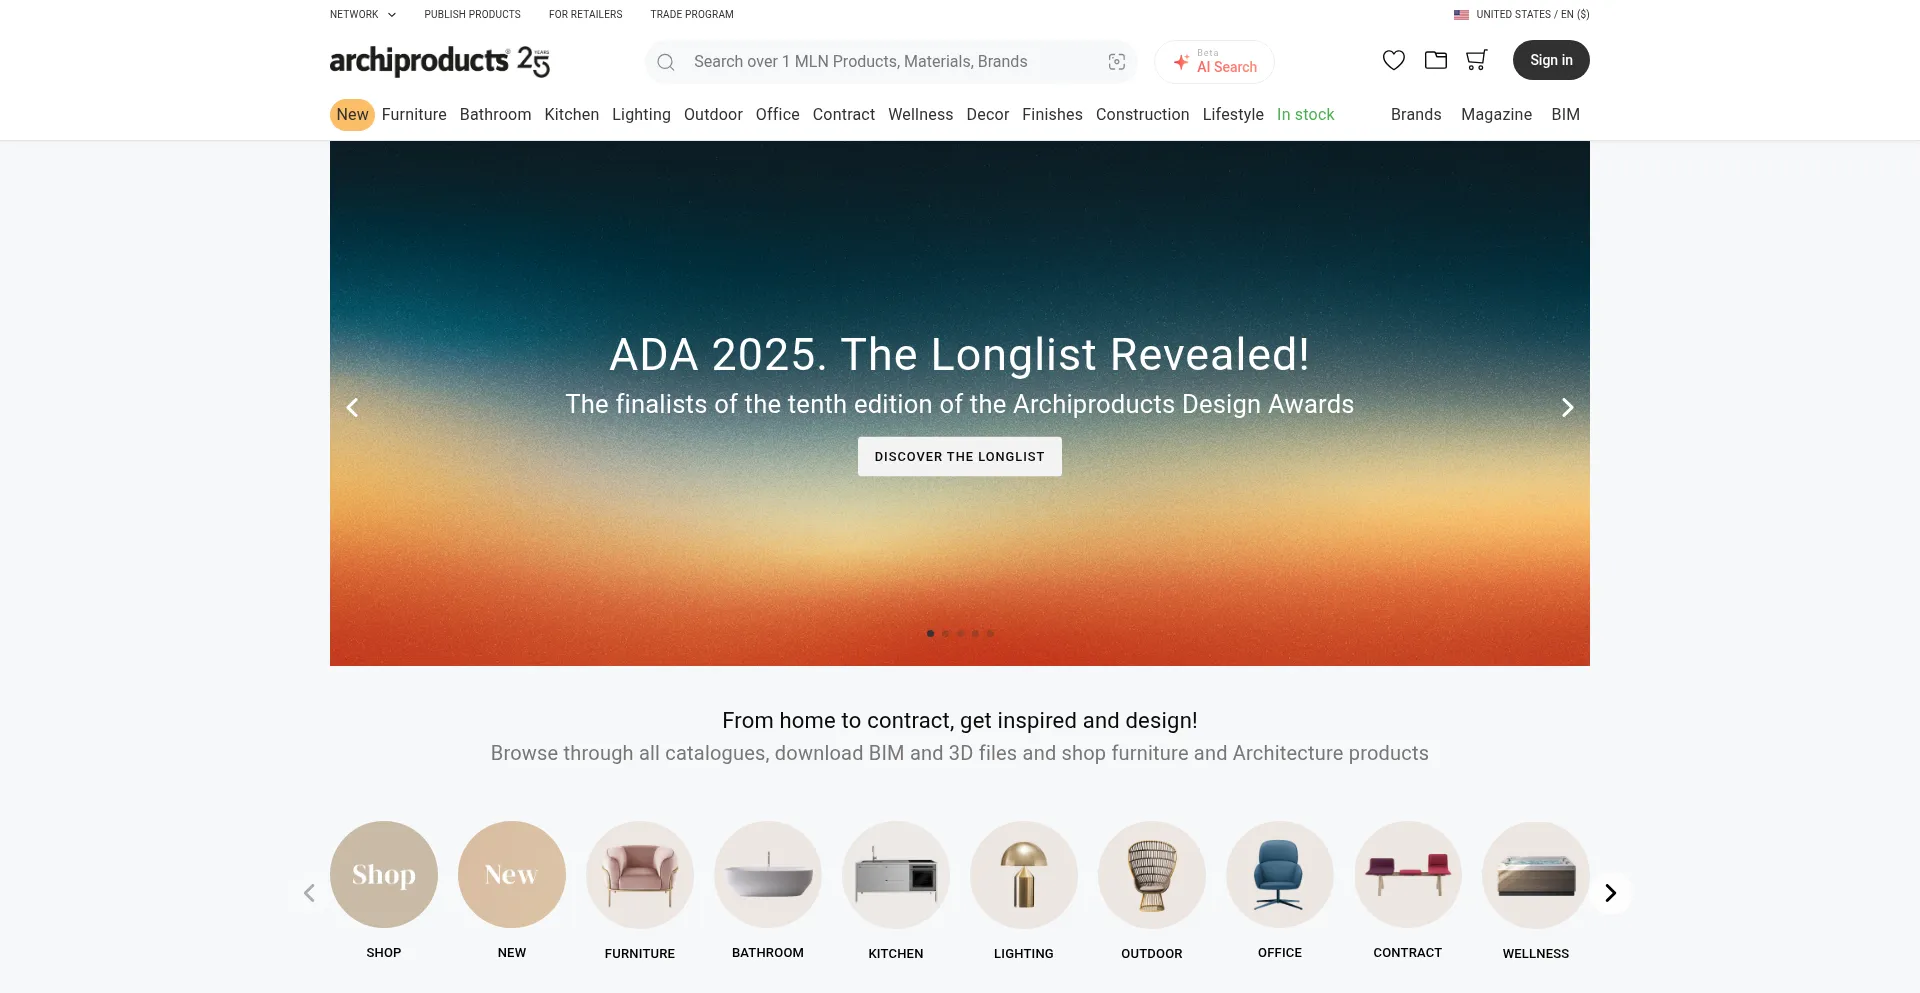This screenshot has height=993, width=1920.
Task: Expand the Network dropdown
Action: click(363, 14)
